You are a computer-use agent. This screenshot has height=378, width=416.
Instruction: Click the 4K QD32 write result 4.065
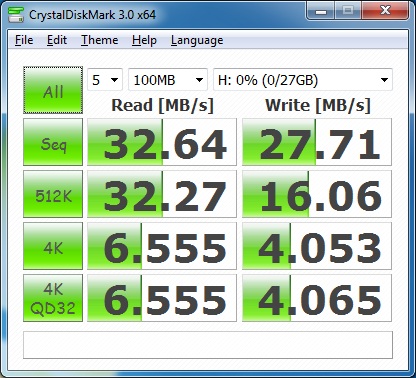tap(317, 298)
